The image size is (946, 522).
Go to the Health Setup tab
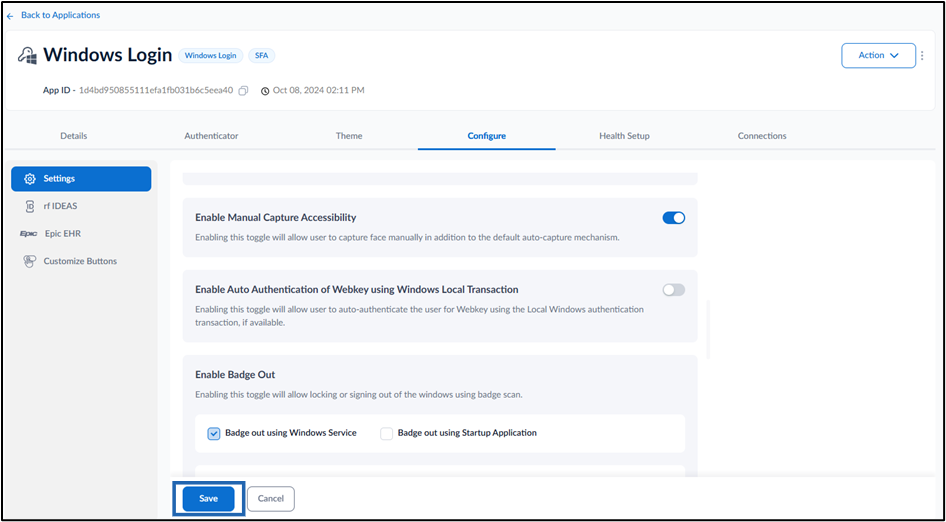click(x=624, y=136)
